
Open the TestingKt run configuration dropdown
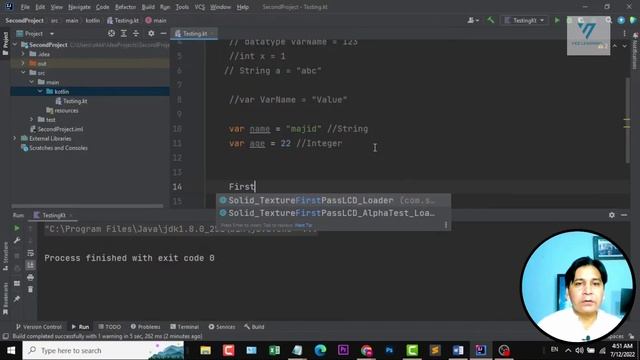(524, 20)
